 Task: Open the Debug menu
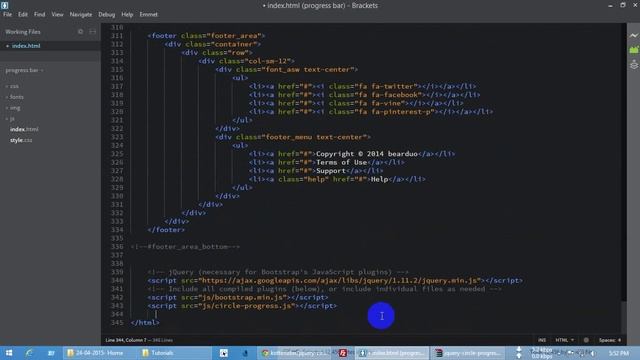tap(107, 14)
